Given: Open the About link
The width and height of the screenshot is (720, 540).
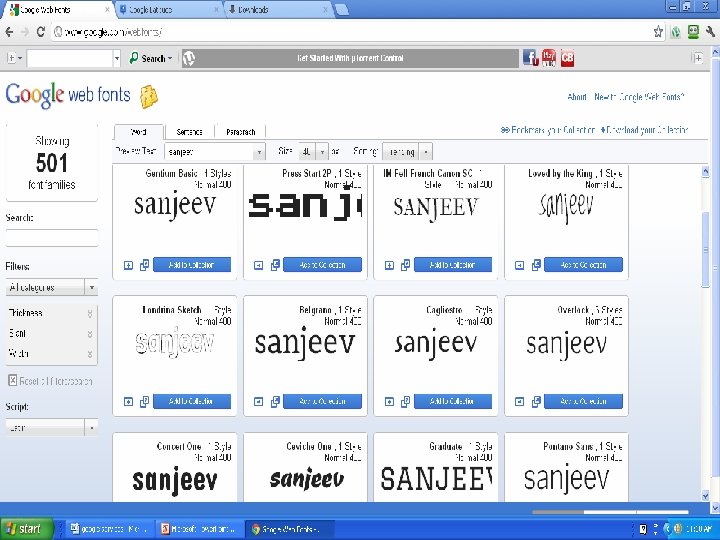Looking at the screenshot, I should click(x=577, y=97).
